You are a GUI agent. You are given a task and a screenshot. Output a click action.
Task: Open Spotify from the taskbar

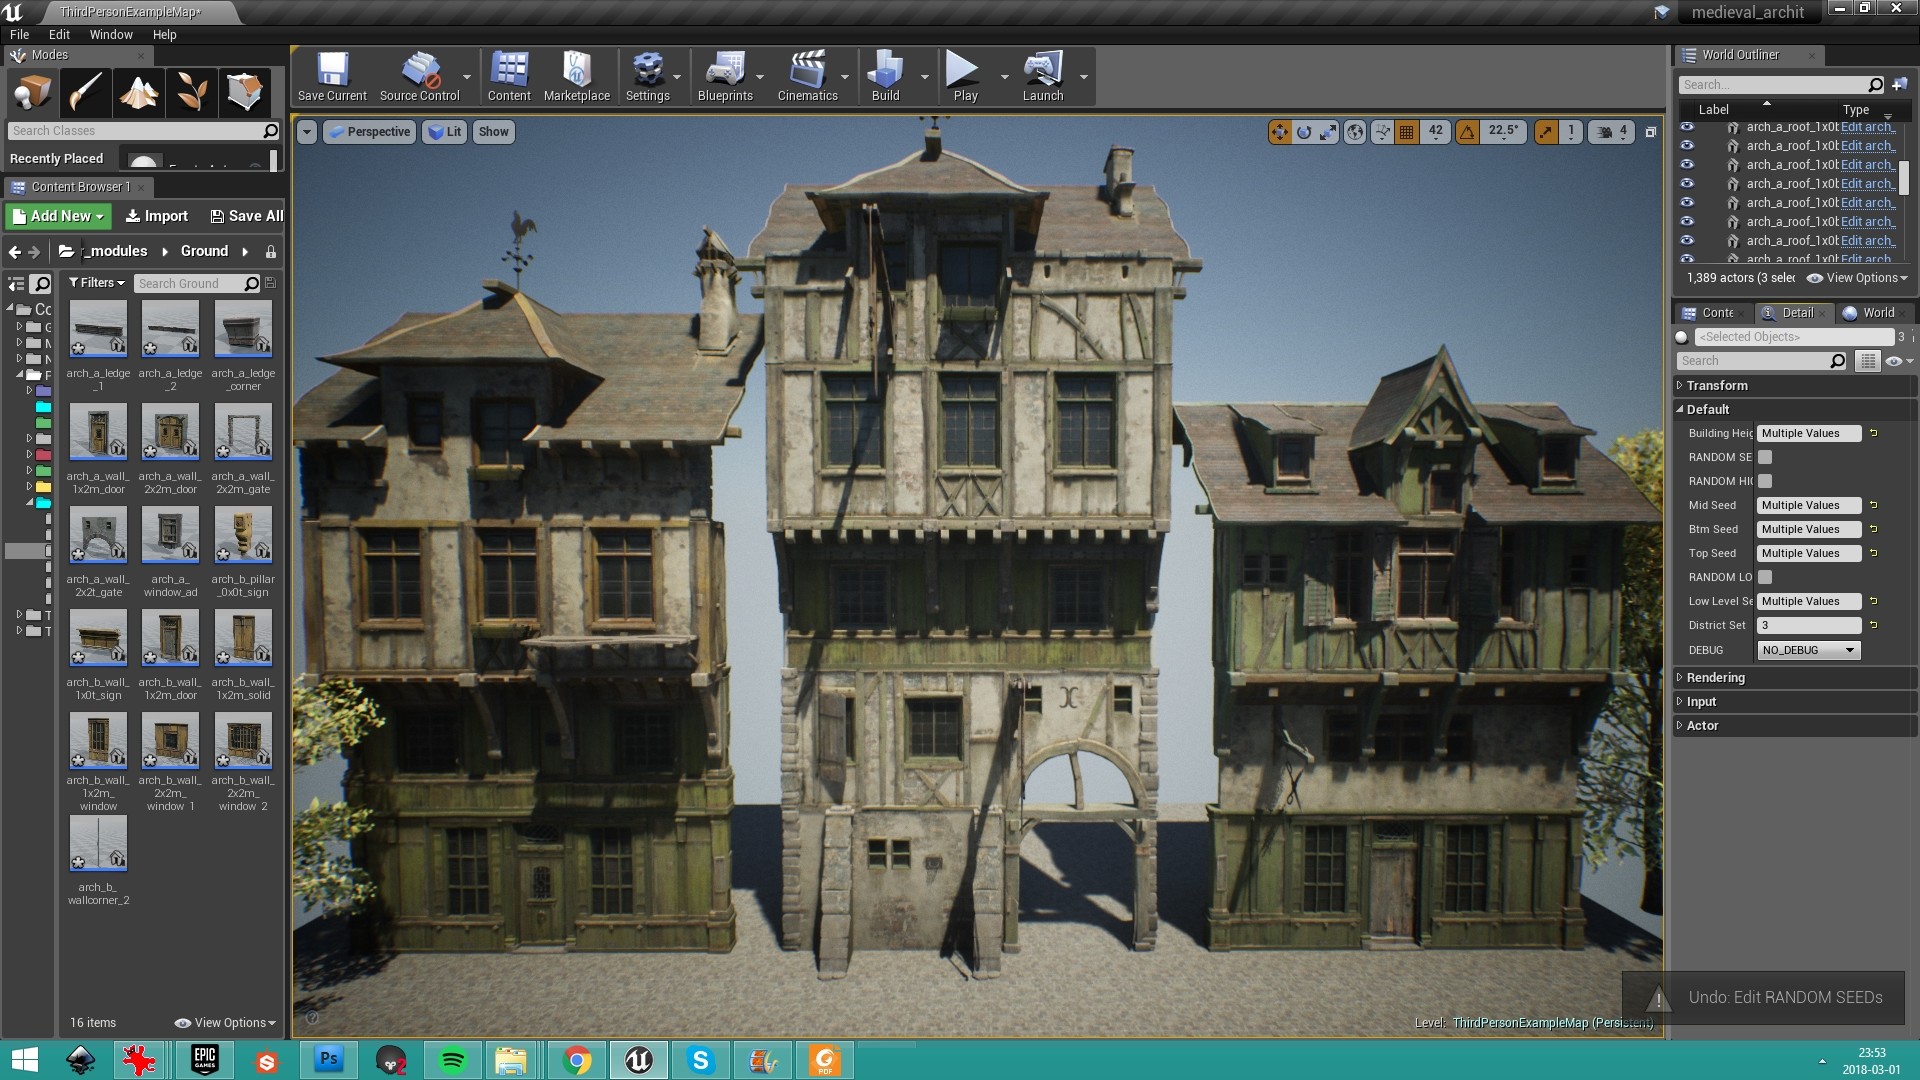point(452,1060)
